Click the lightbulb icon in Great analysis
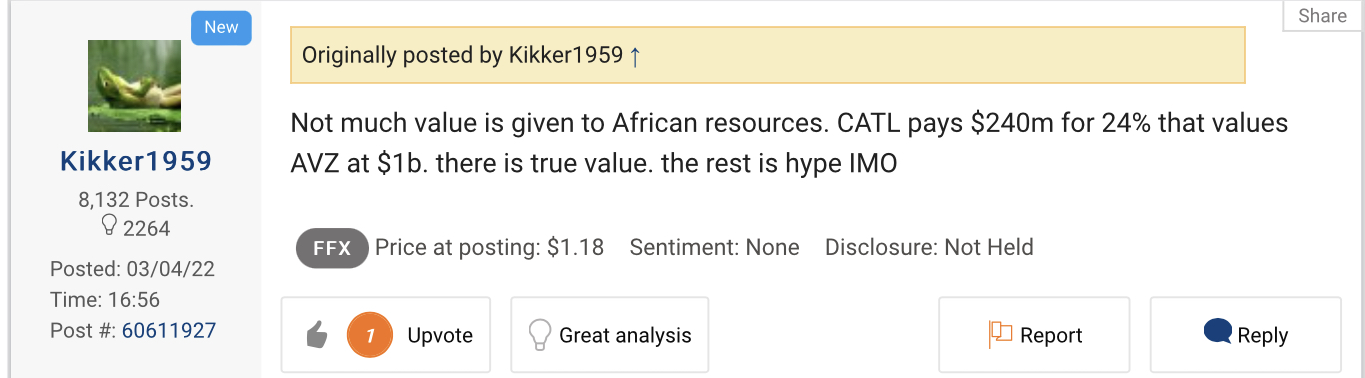 point(540,335)
